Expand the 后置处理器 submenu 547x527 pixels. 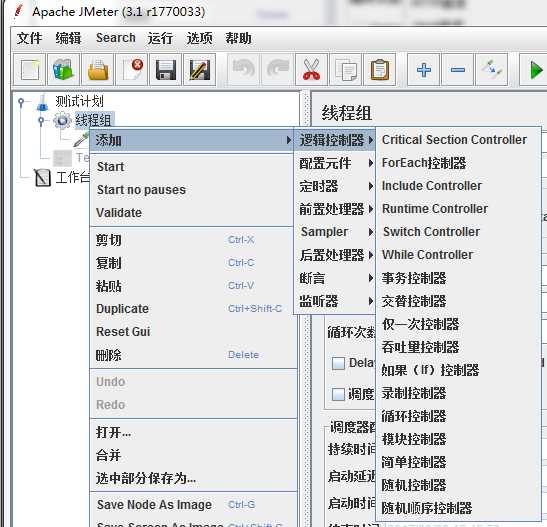click(x=335, y=255)
